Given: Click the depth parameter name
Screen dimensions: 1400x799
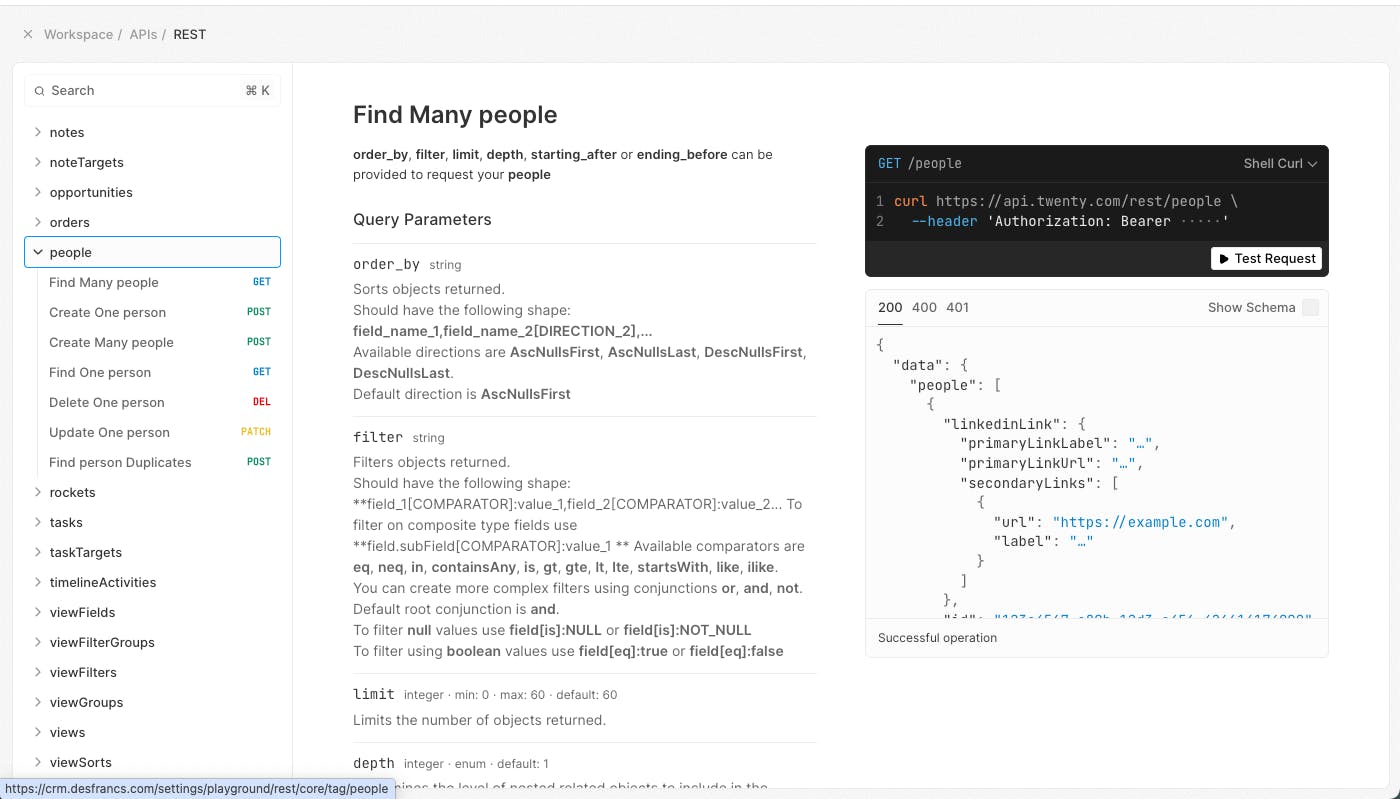Looking at the screenshot, I should (374, 763).
